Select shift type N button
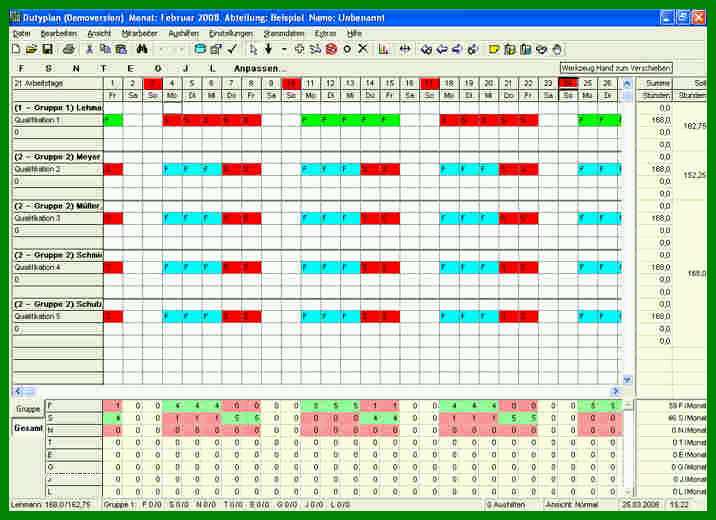Image resolution: width=716 pixels, height=520 pixels. point(76,68)
